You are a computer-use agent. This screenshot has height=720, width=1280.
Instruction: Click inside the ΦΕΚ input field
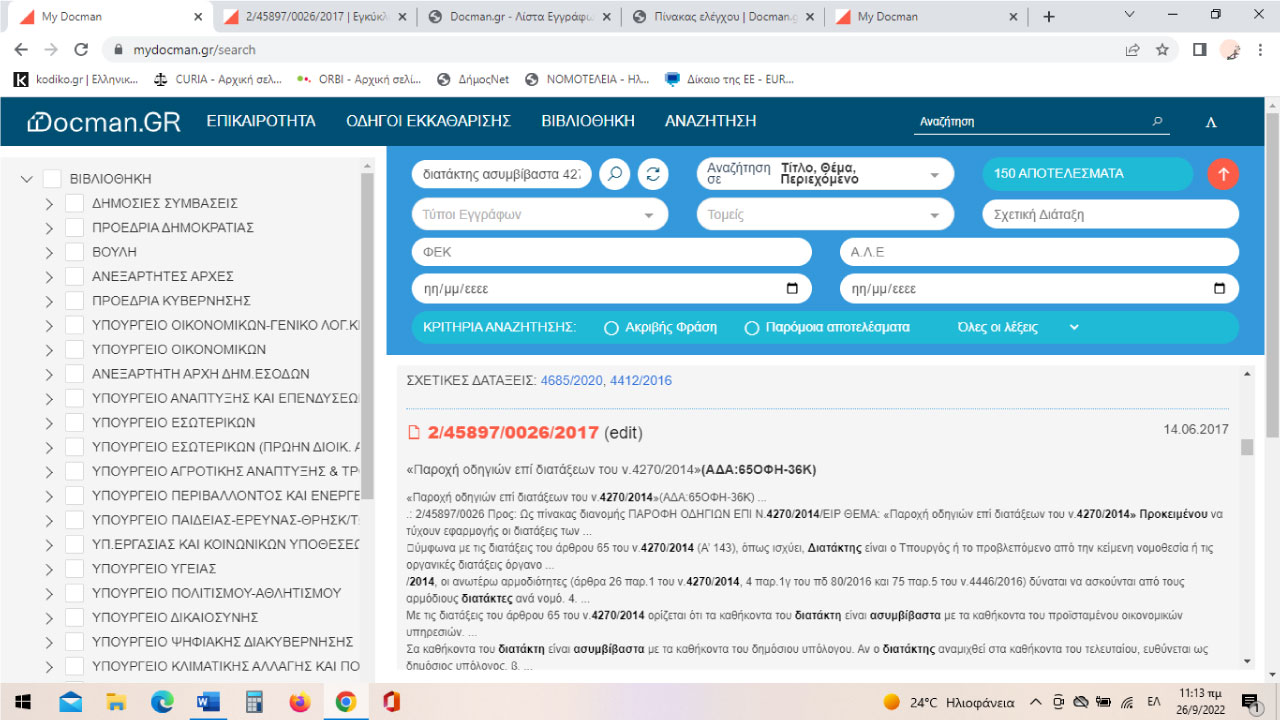tap(610, 251)
